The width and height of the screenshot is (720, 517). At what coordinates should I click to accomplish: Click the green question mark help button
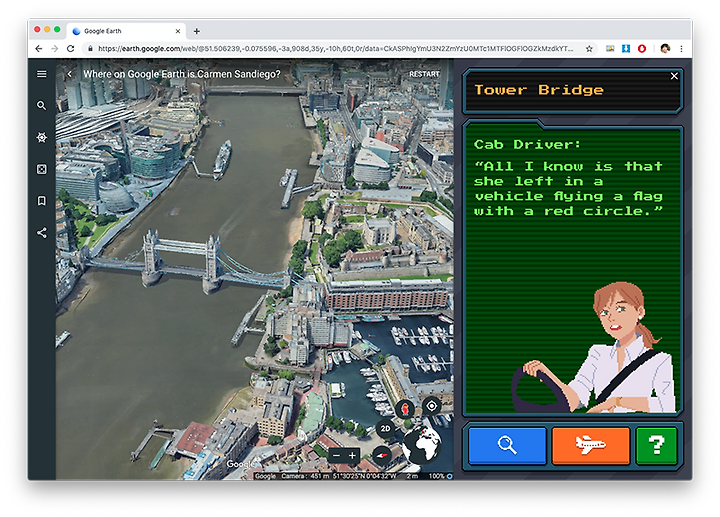pyautogui.click(x=656, y=445)
